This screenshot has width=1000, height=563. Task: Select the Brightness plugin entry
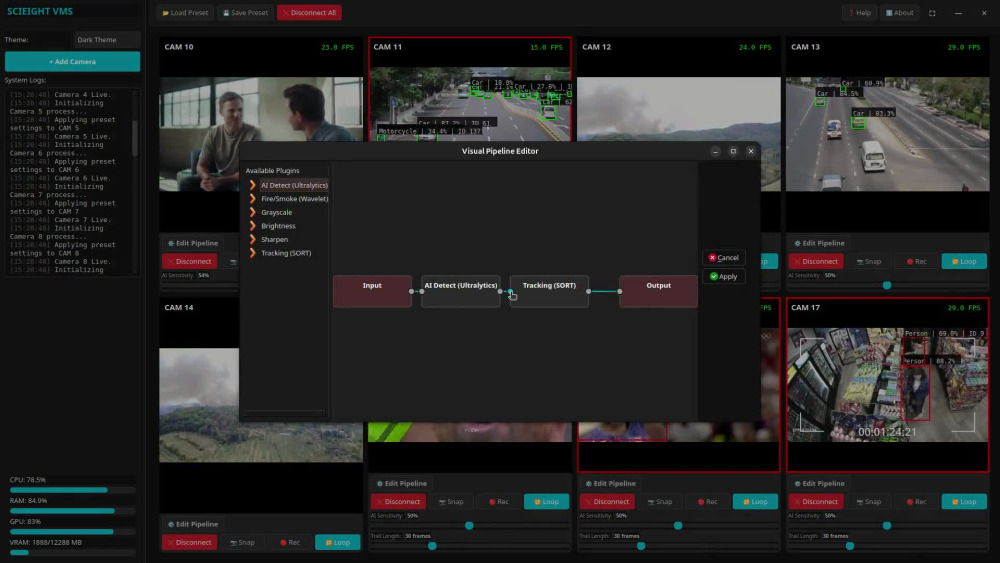(278, 226)
